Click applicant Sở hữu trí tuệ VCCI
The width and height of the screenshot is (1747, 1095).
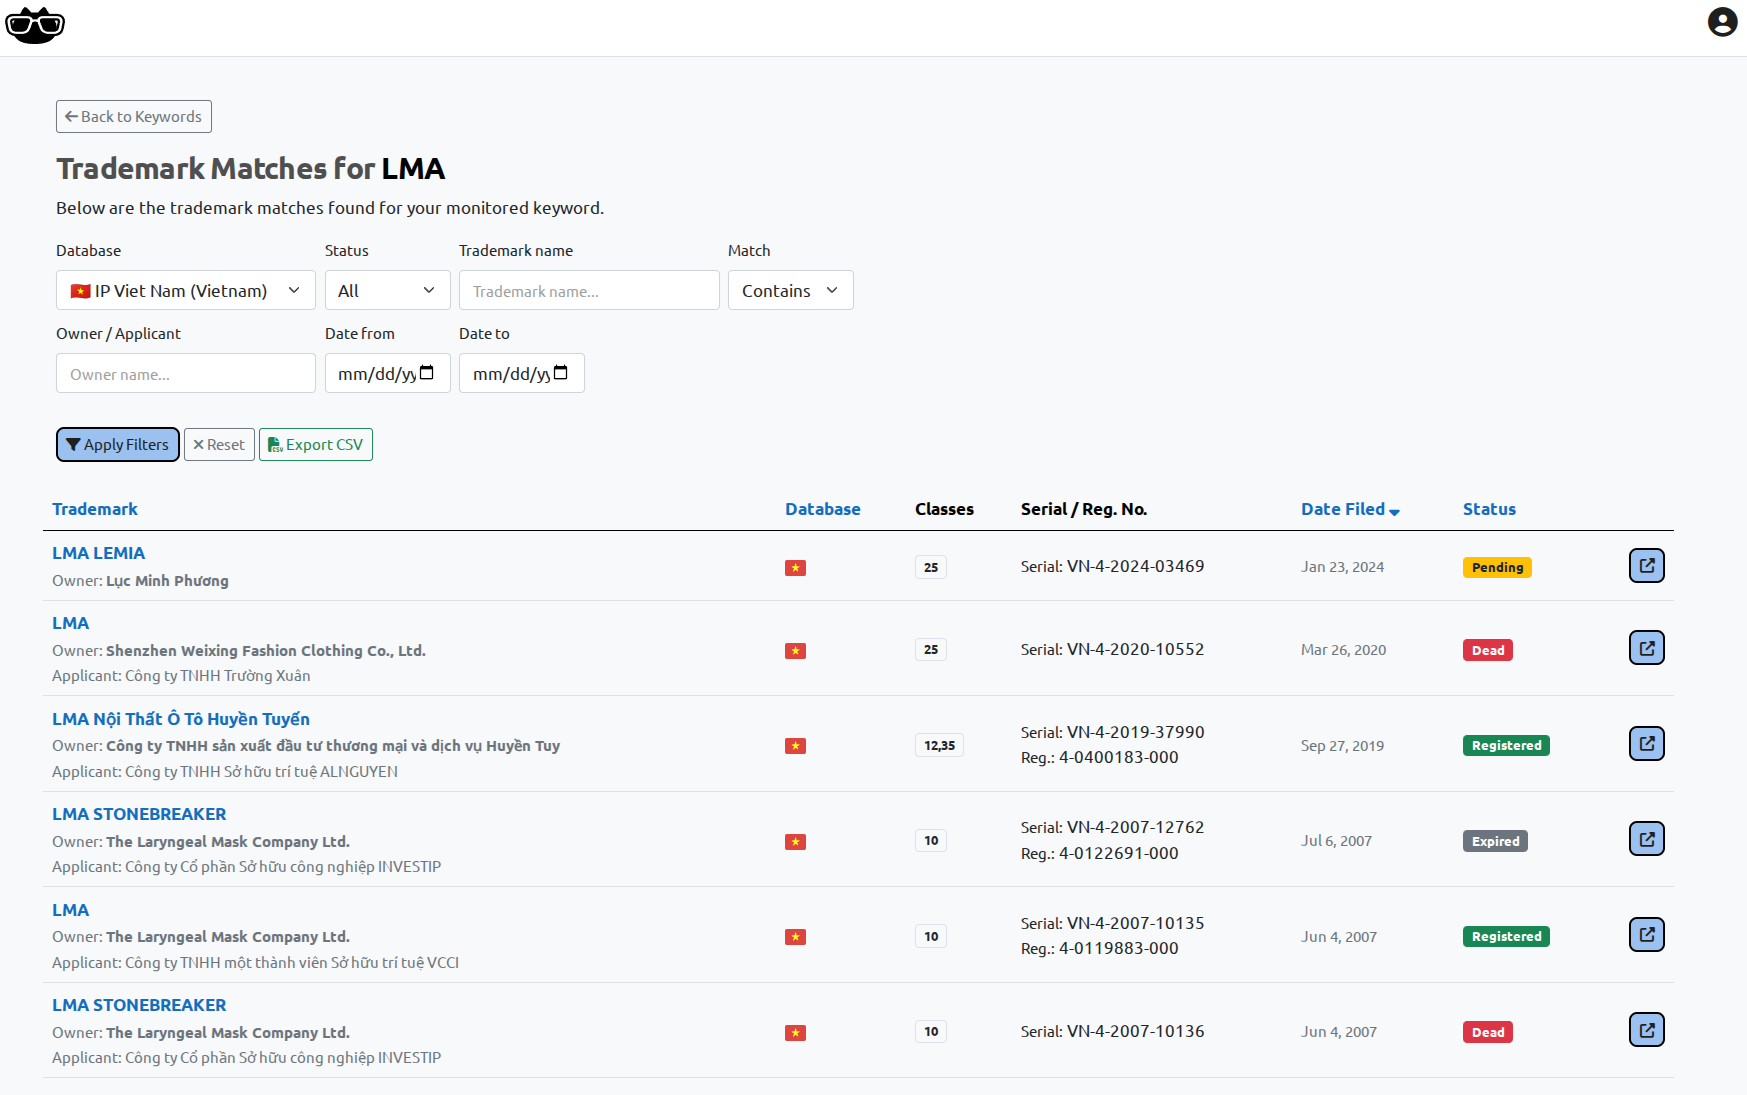click(255, 963)
